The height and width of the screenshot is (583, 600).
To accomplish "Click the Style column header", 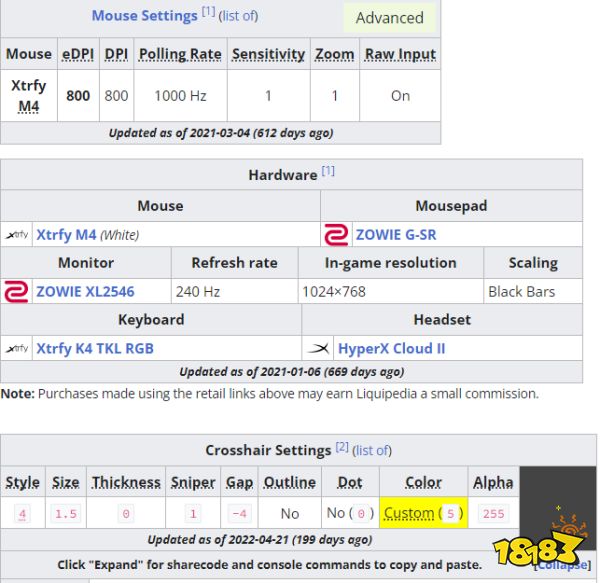I will pyautogui.click(x=23, y=482).
